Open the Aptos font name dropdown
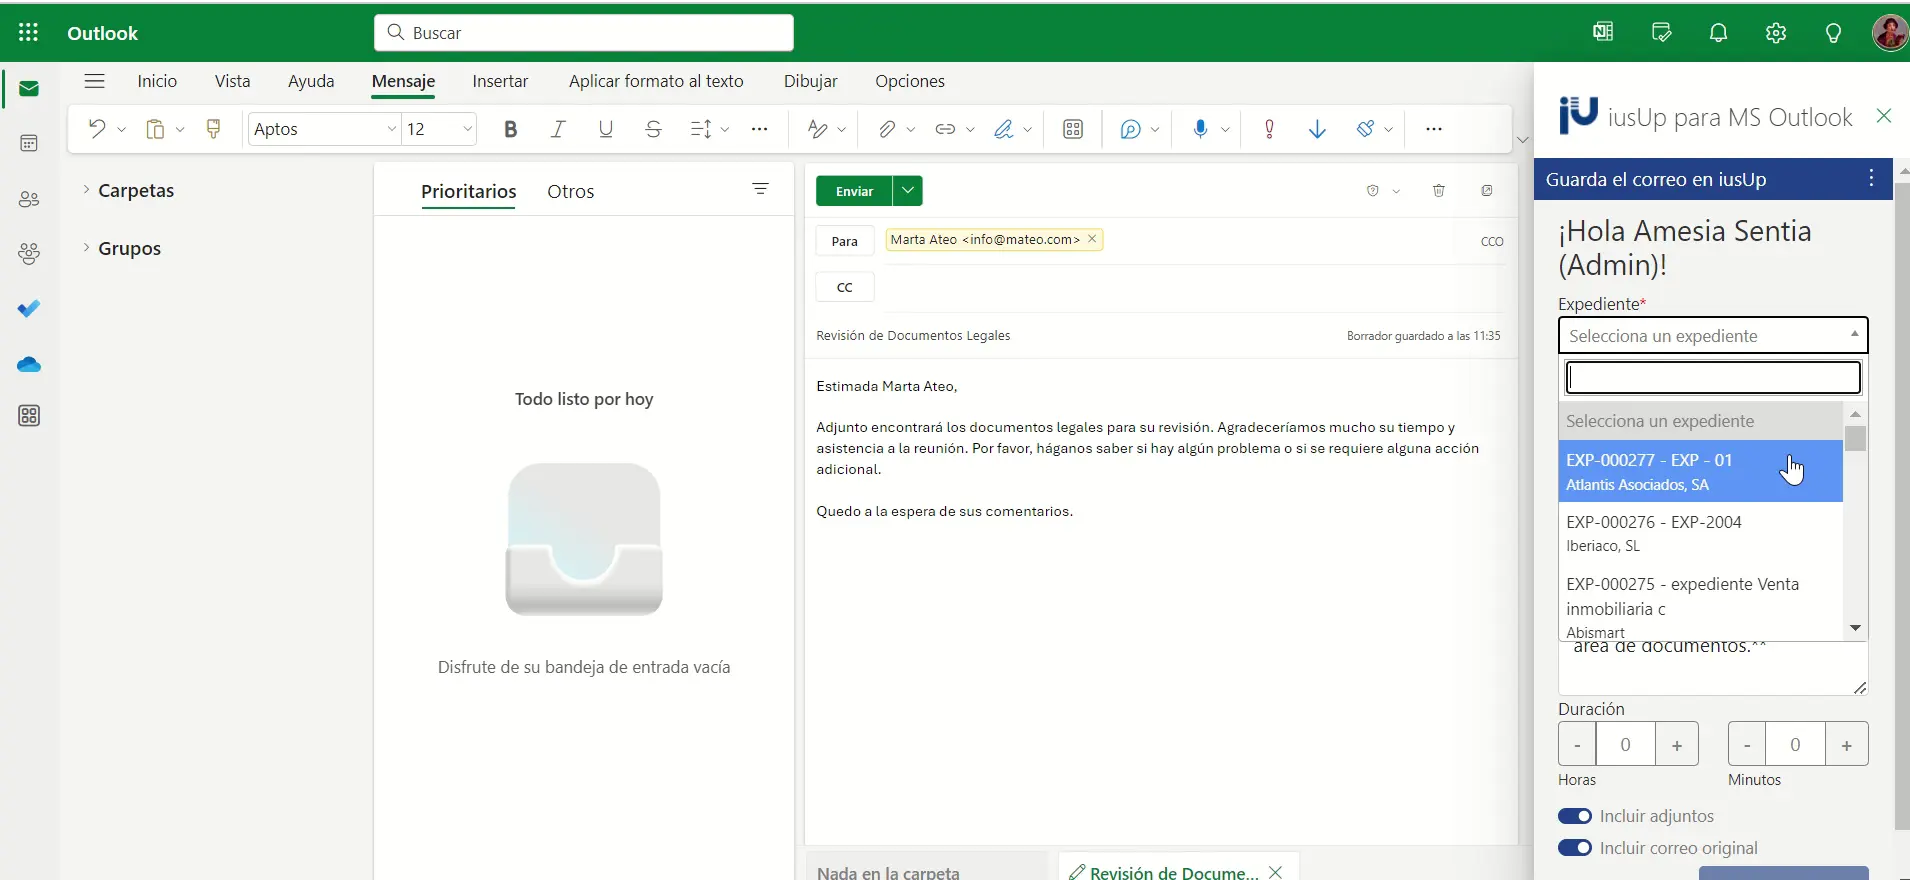Viewport: 1910px width, 880px height. pos(391,129)
